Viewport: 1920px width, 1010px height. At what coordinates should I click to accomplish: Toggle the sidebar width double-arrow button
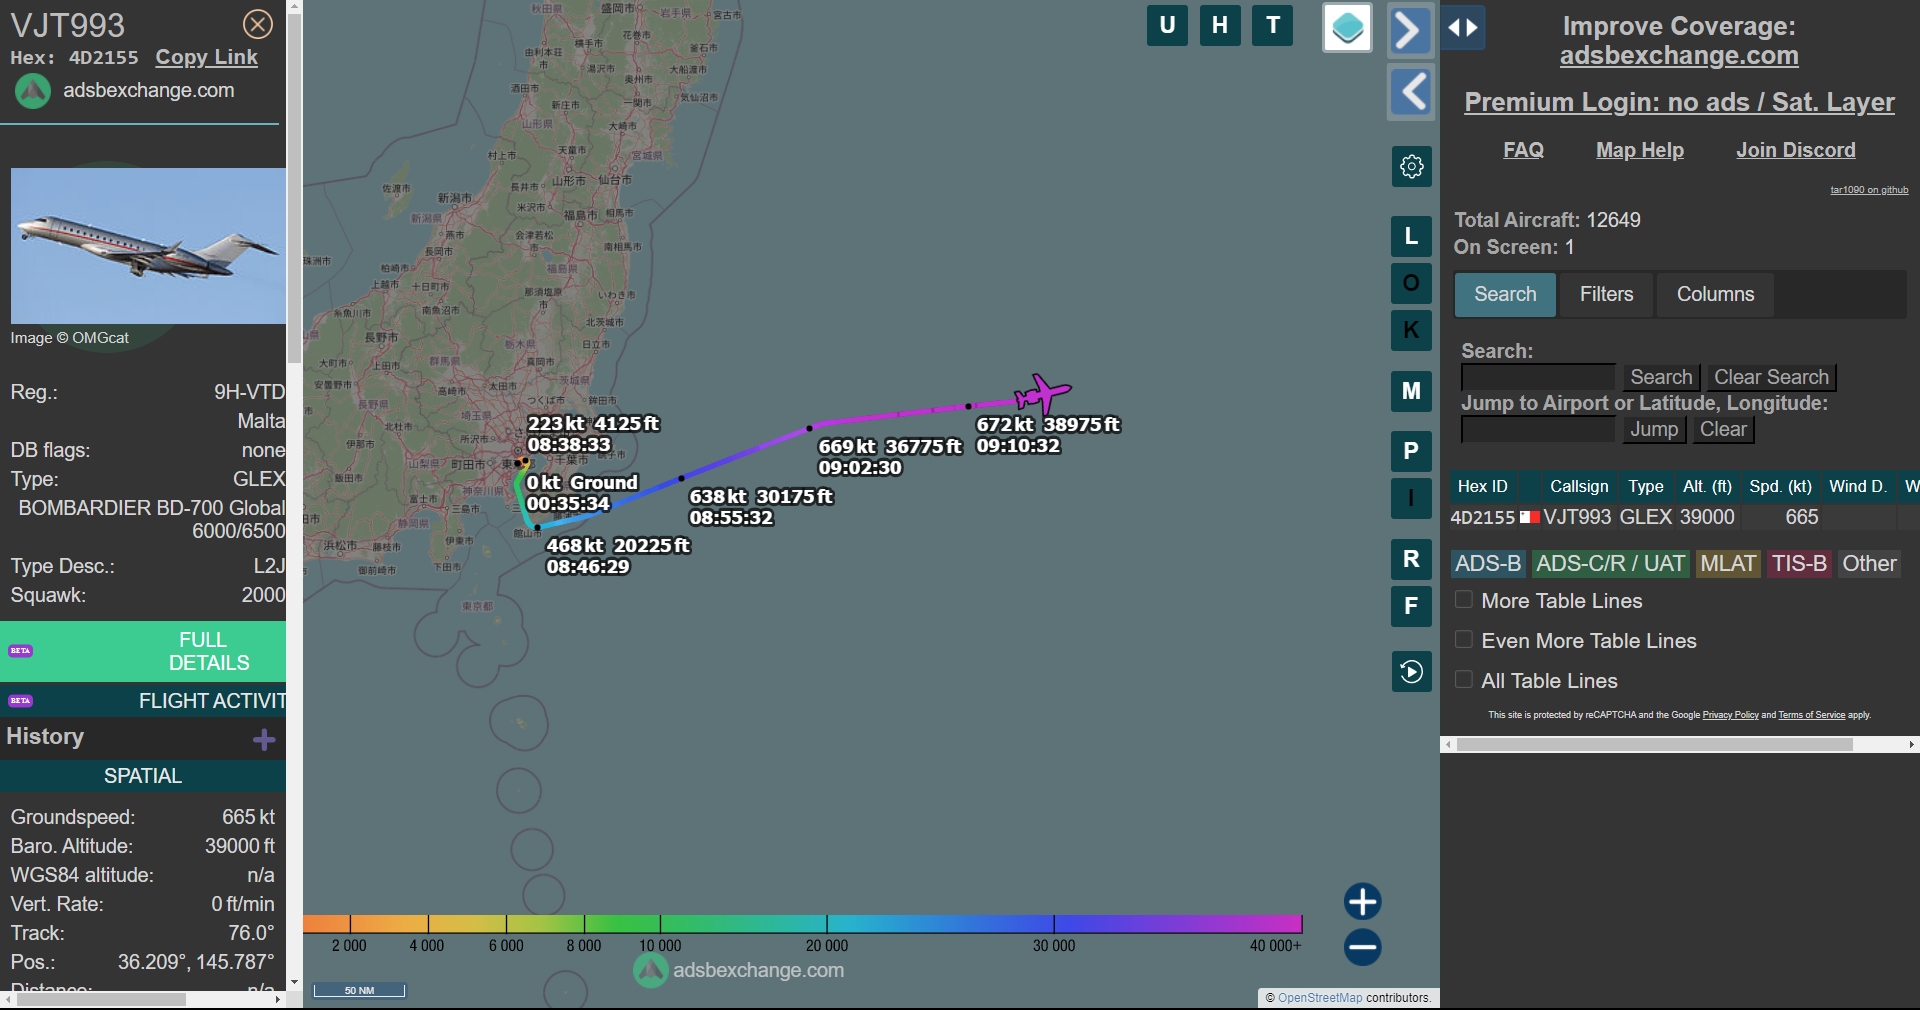[x=1463, y=28]
